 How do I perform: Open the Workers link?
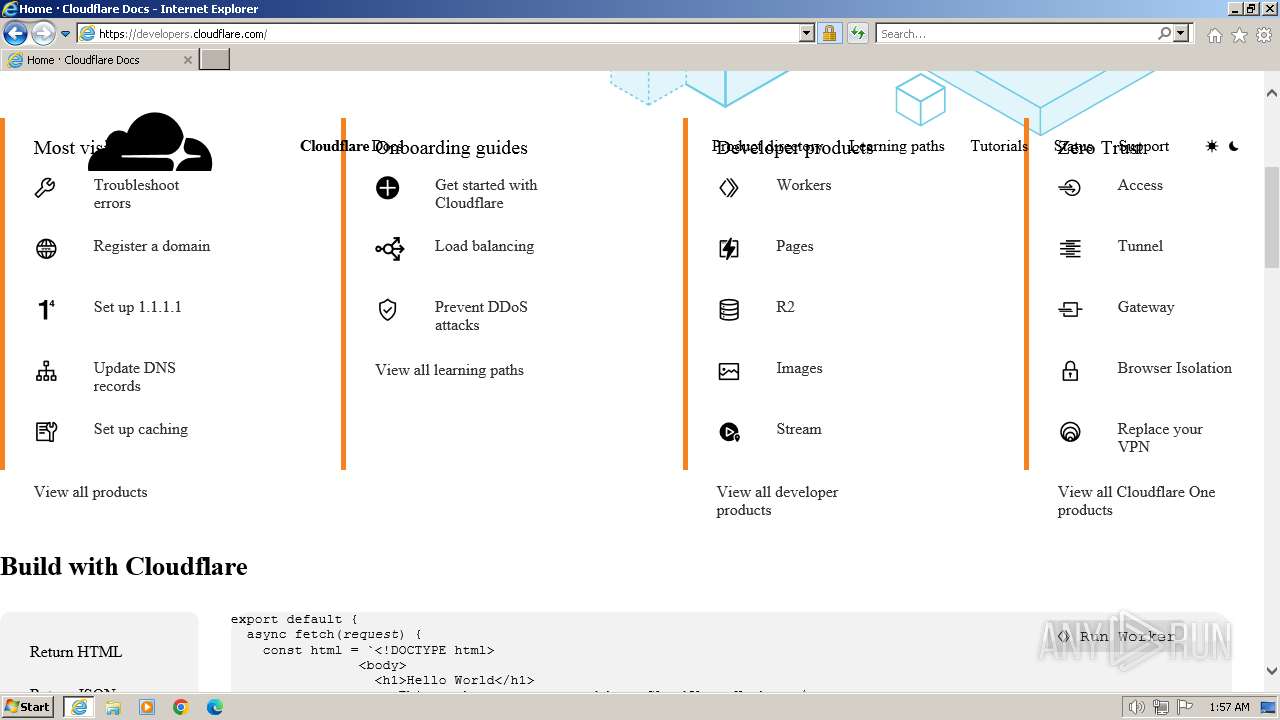804,185
